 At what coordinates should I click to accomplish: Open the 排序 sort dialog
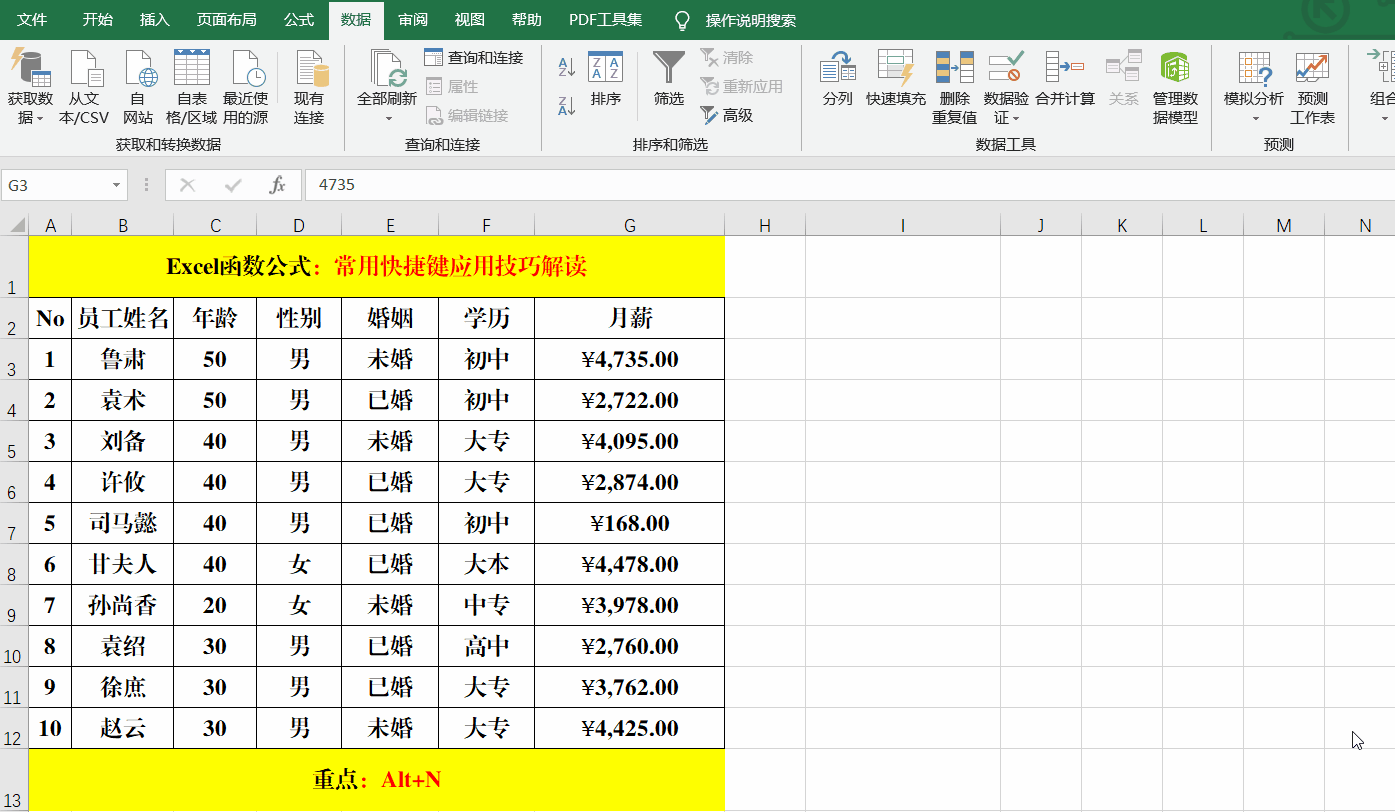(x=606, y=78)
